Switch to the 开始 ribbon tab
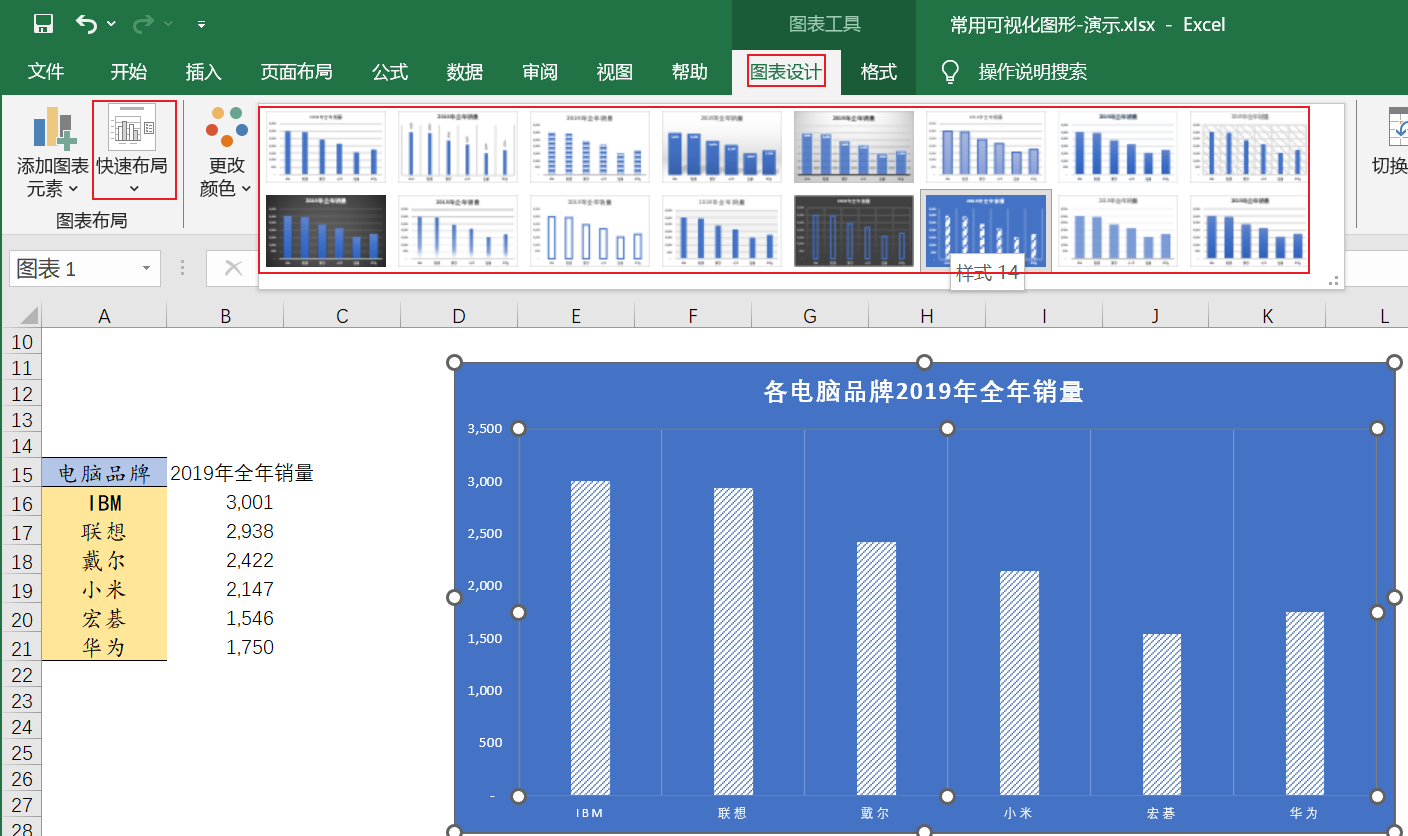 pos(128,72)
